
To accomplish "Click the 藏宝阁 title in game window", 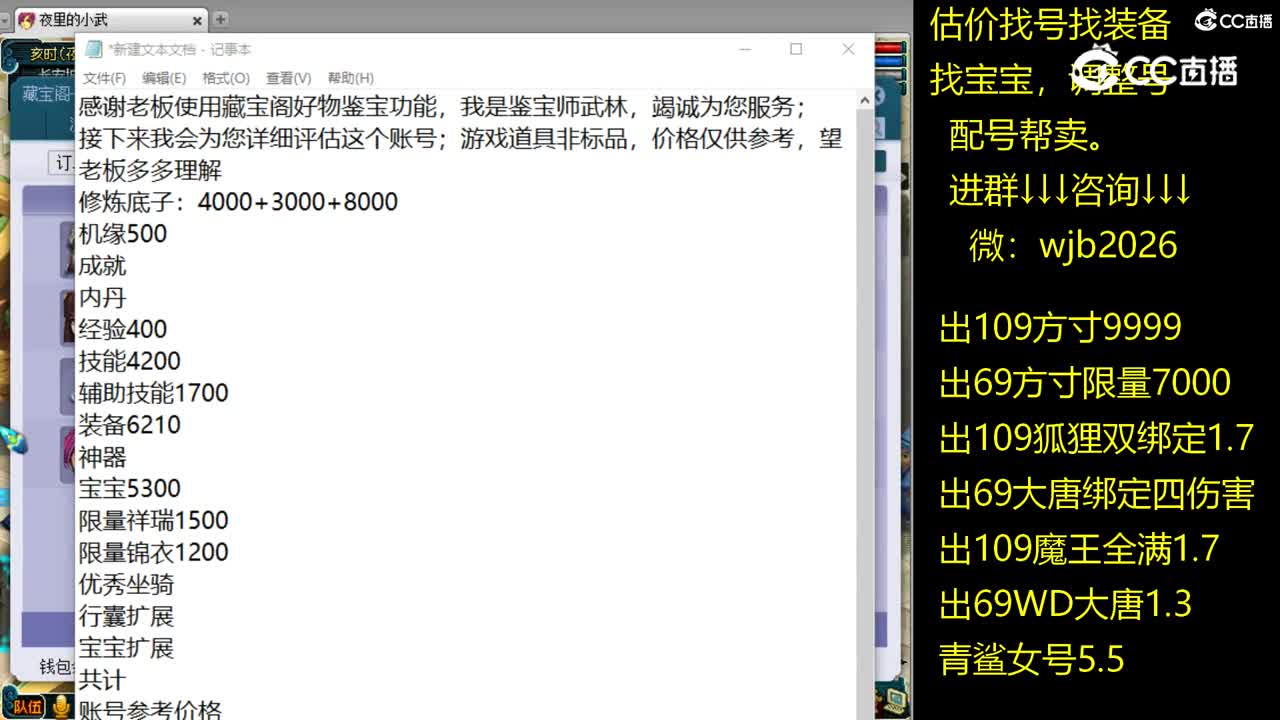I will (46, 94).
